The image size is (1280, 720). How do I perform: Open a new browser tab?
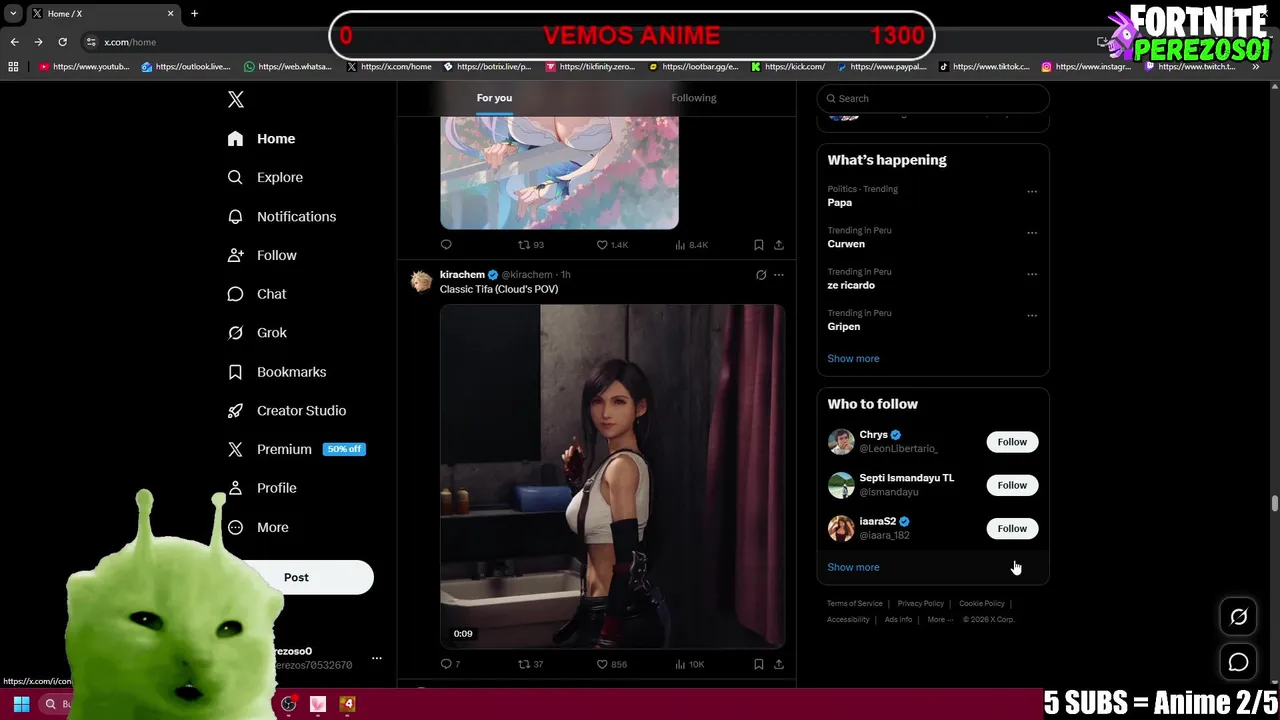click(194, 14)
